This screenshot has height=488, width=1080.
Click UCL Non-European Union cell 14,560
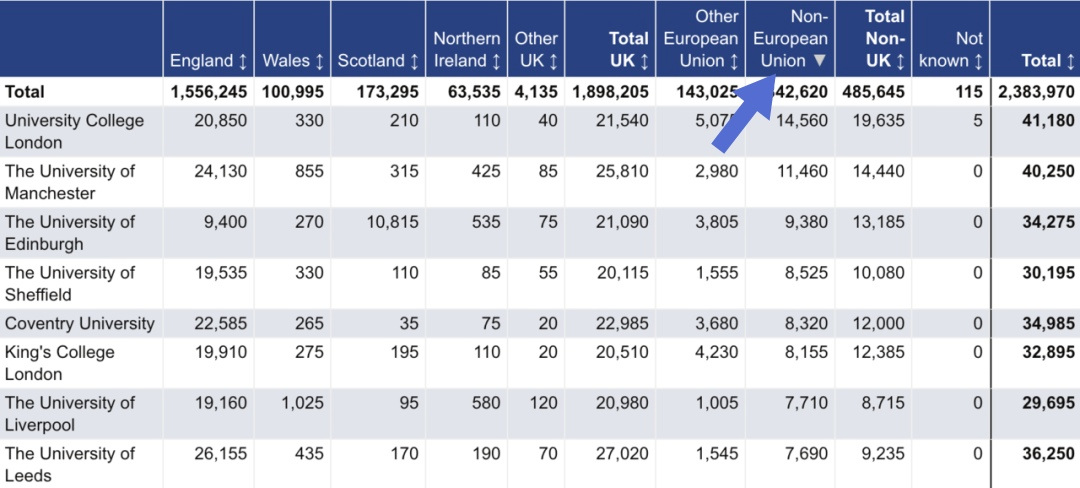[801, 120]
